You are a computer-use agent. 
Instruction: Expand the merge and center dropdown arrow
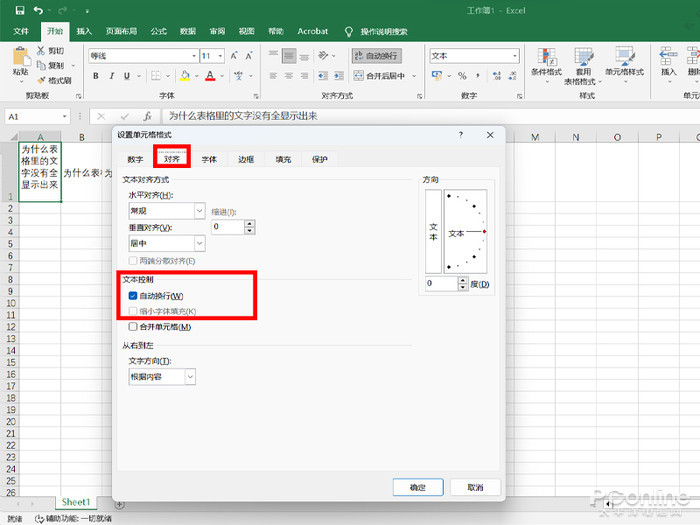click(414, 76)
